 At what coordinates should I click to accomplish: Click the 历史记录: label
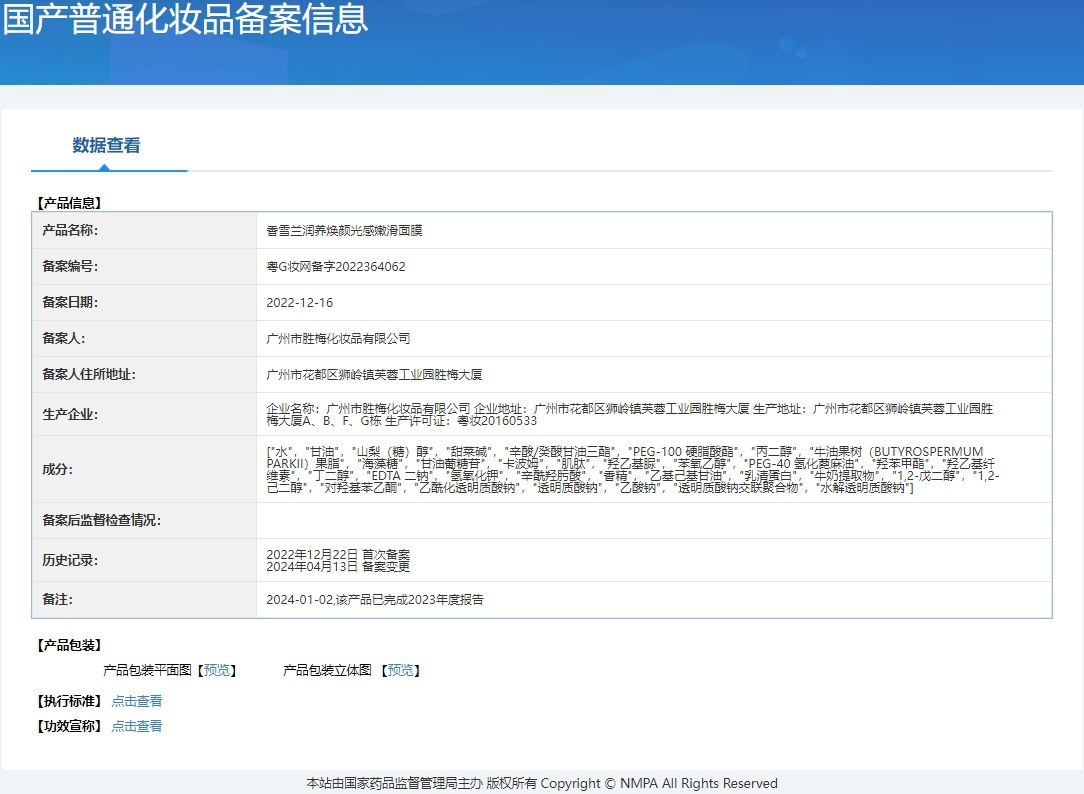point(70,560)
